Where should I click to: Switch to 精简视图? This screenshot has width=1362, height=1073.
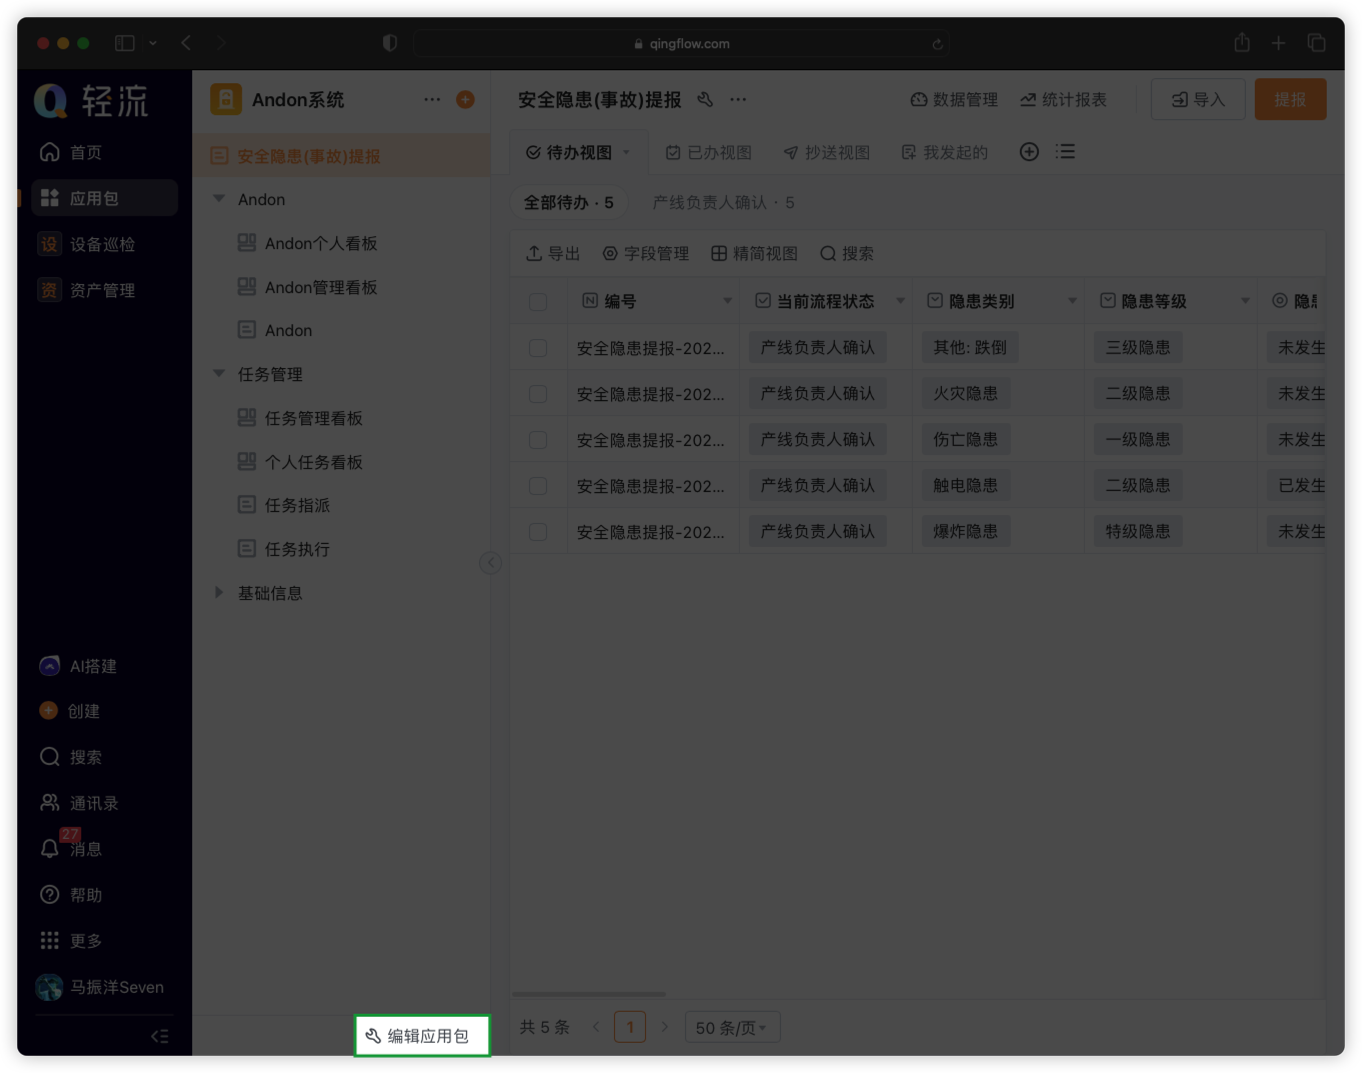[x=754, y=254]
